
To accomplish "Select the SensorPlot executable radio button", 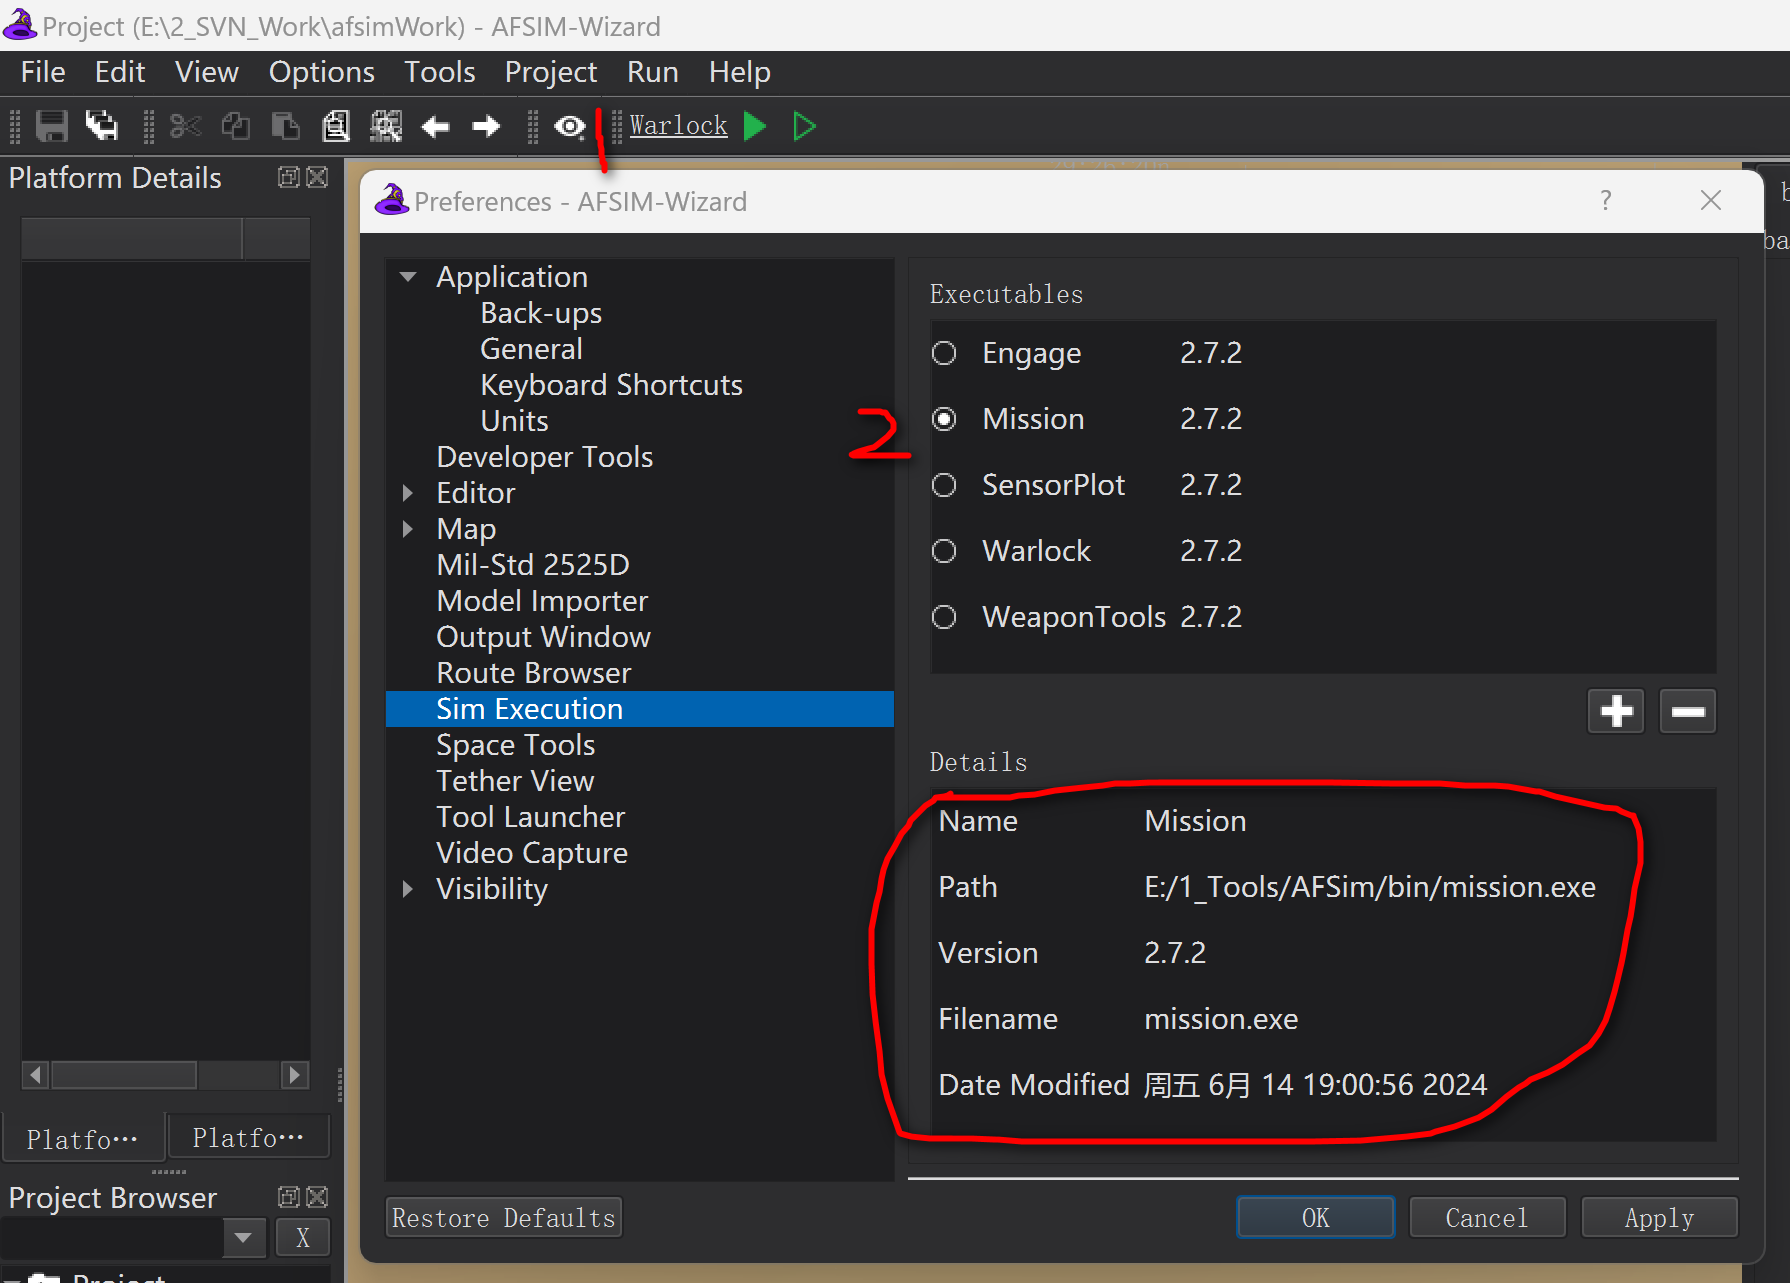I will [x=944, y=485].
